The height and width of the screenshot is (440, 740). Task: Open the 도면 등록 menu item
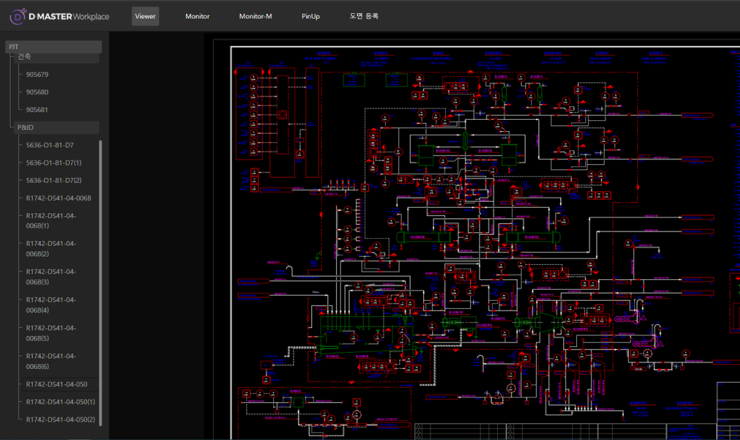pyautogui.click(x=364, y=17)
